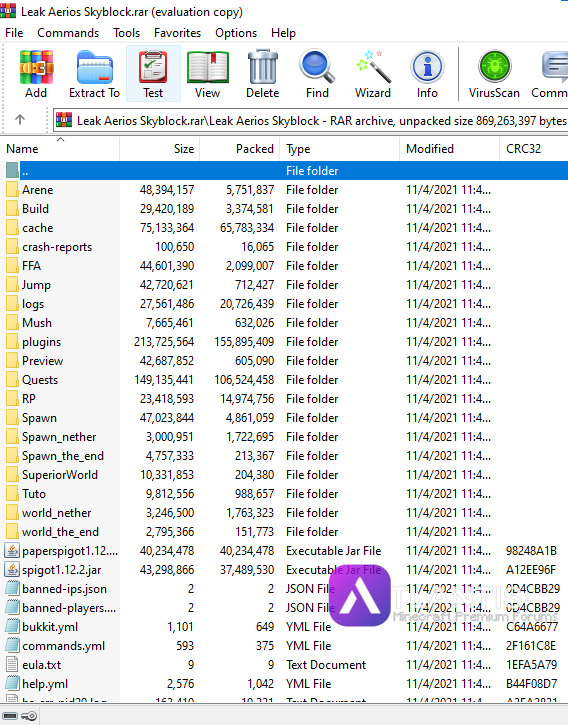The height and width of the screenshot is (725, 568).
Task: Select the eula.txt document icon
Action: click(x=12, y=664)
